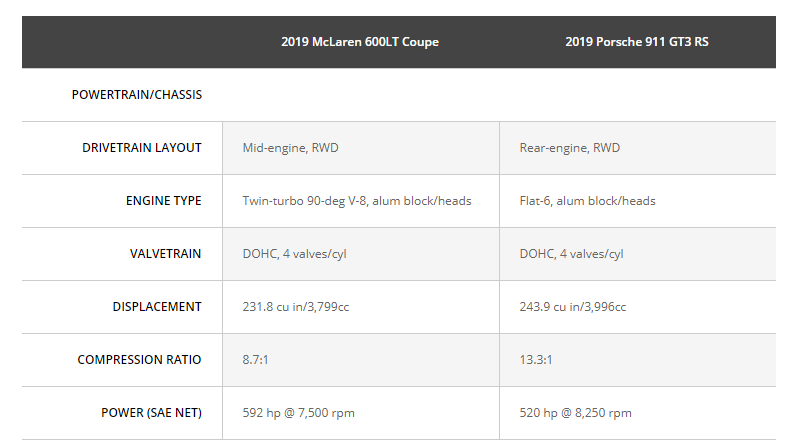The width and height of the screenshot is (791, 446).
Task: Select the 231.8 cu in/3,799cc cell
Action: (x=296, y=307)
